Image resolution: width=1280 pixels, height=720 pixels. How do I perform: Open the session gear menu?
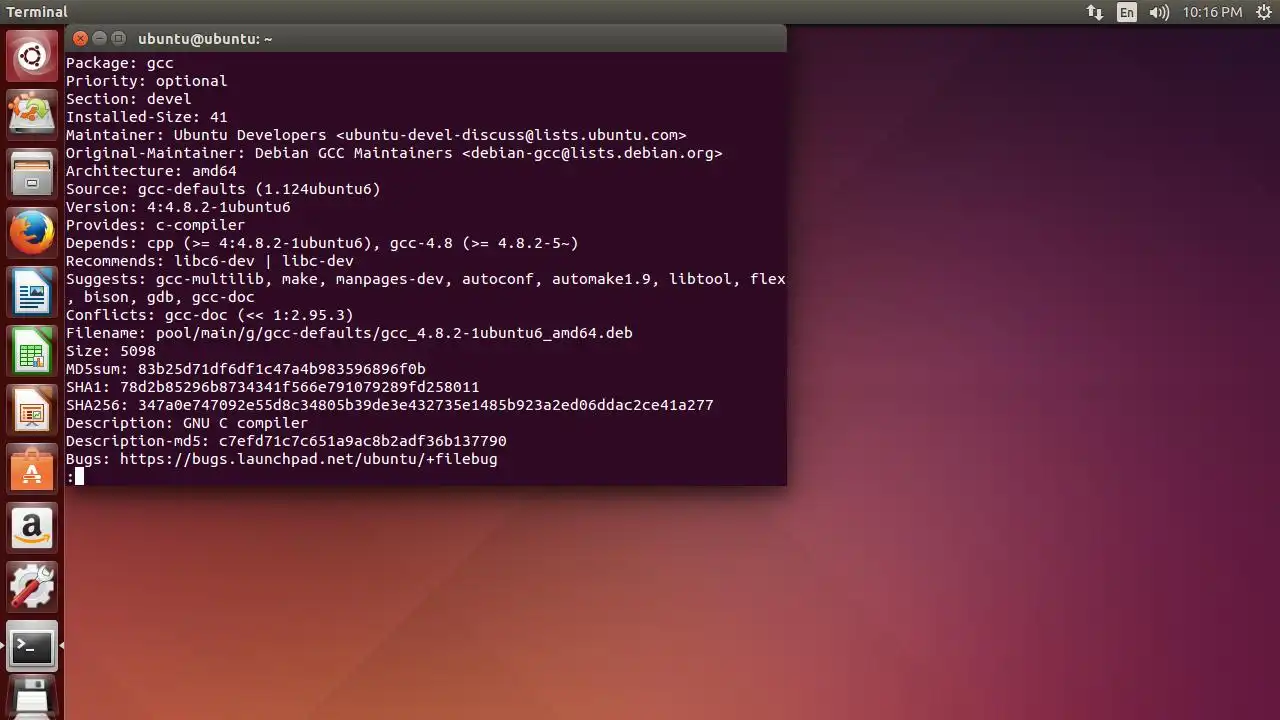pos(1264,12)
